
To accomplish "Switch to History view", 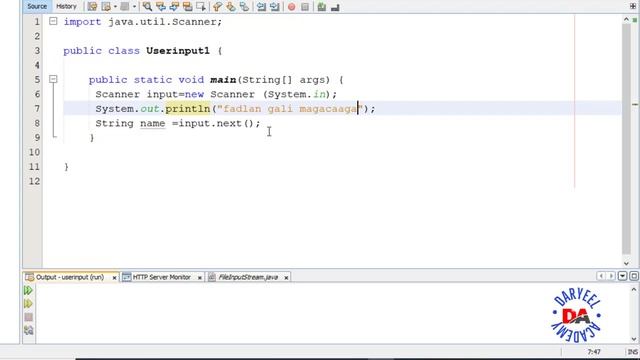I will tap(66, 7).
